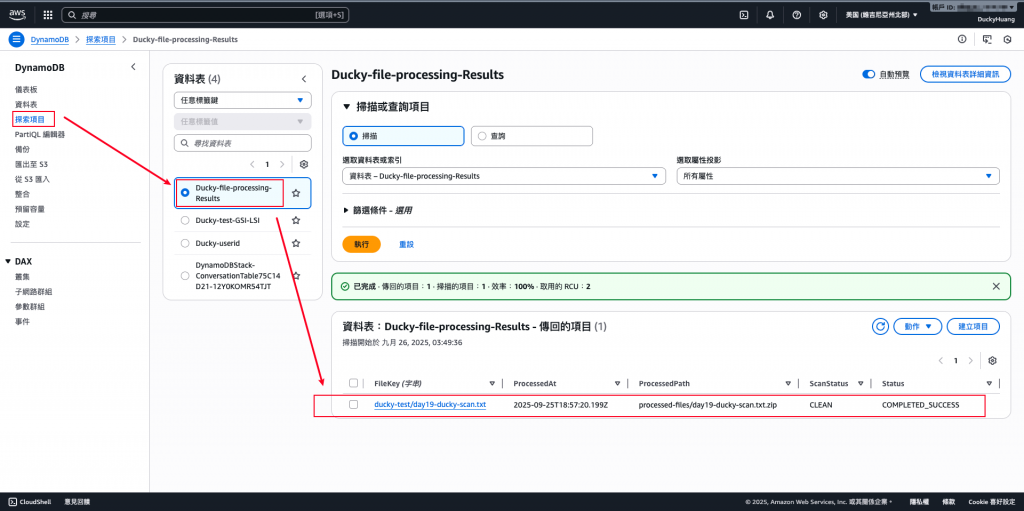
Task: Open 儀表板 in side navigation
Action: pos(26,89)
